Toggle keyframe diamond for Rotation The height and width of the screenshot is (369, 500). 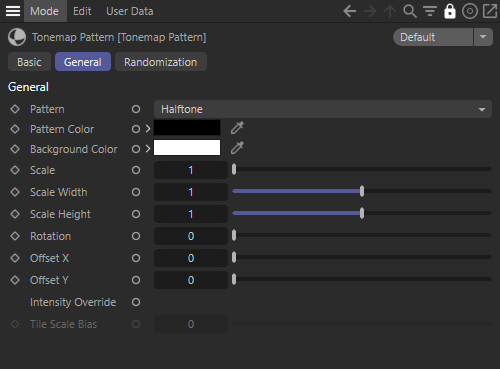15,236
